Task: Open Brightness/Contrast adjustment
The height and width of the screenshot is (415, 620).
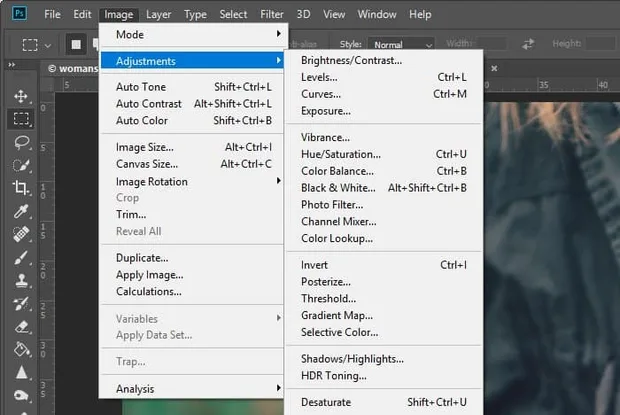Action: [x=384, y=60]
